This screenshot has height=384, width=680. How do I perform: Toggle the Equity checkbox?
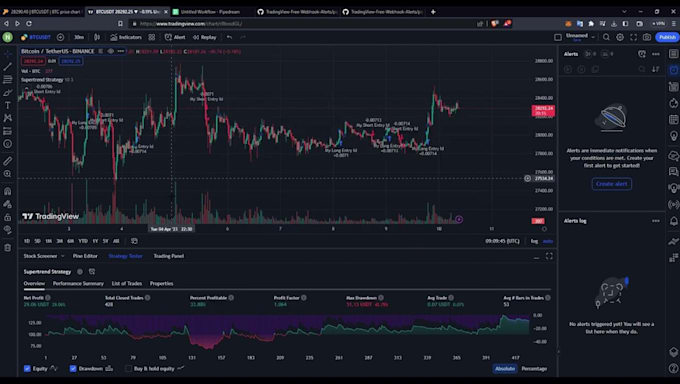pos(27,368)
